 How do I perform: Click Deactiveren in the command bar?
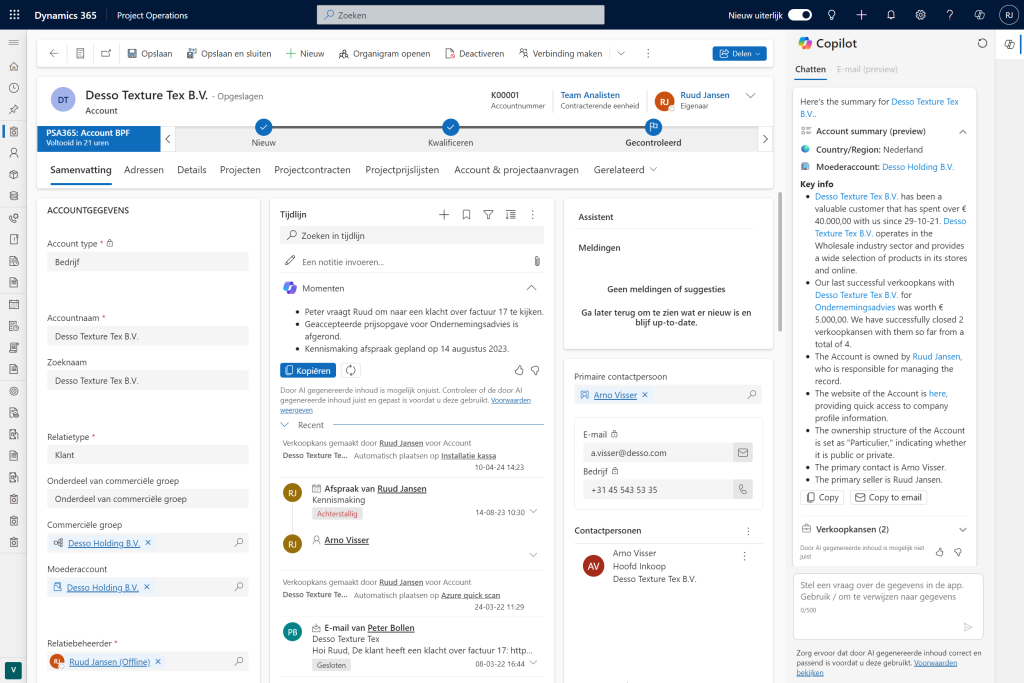tap(475, 54)
